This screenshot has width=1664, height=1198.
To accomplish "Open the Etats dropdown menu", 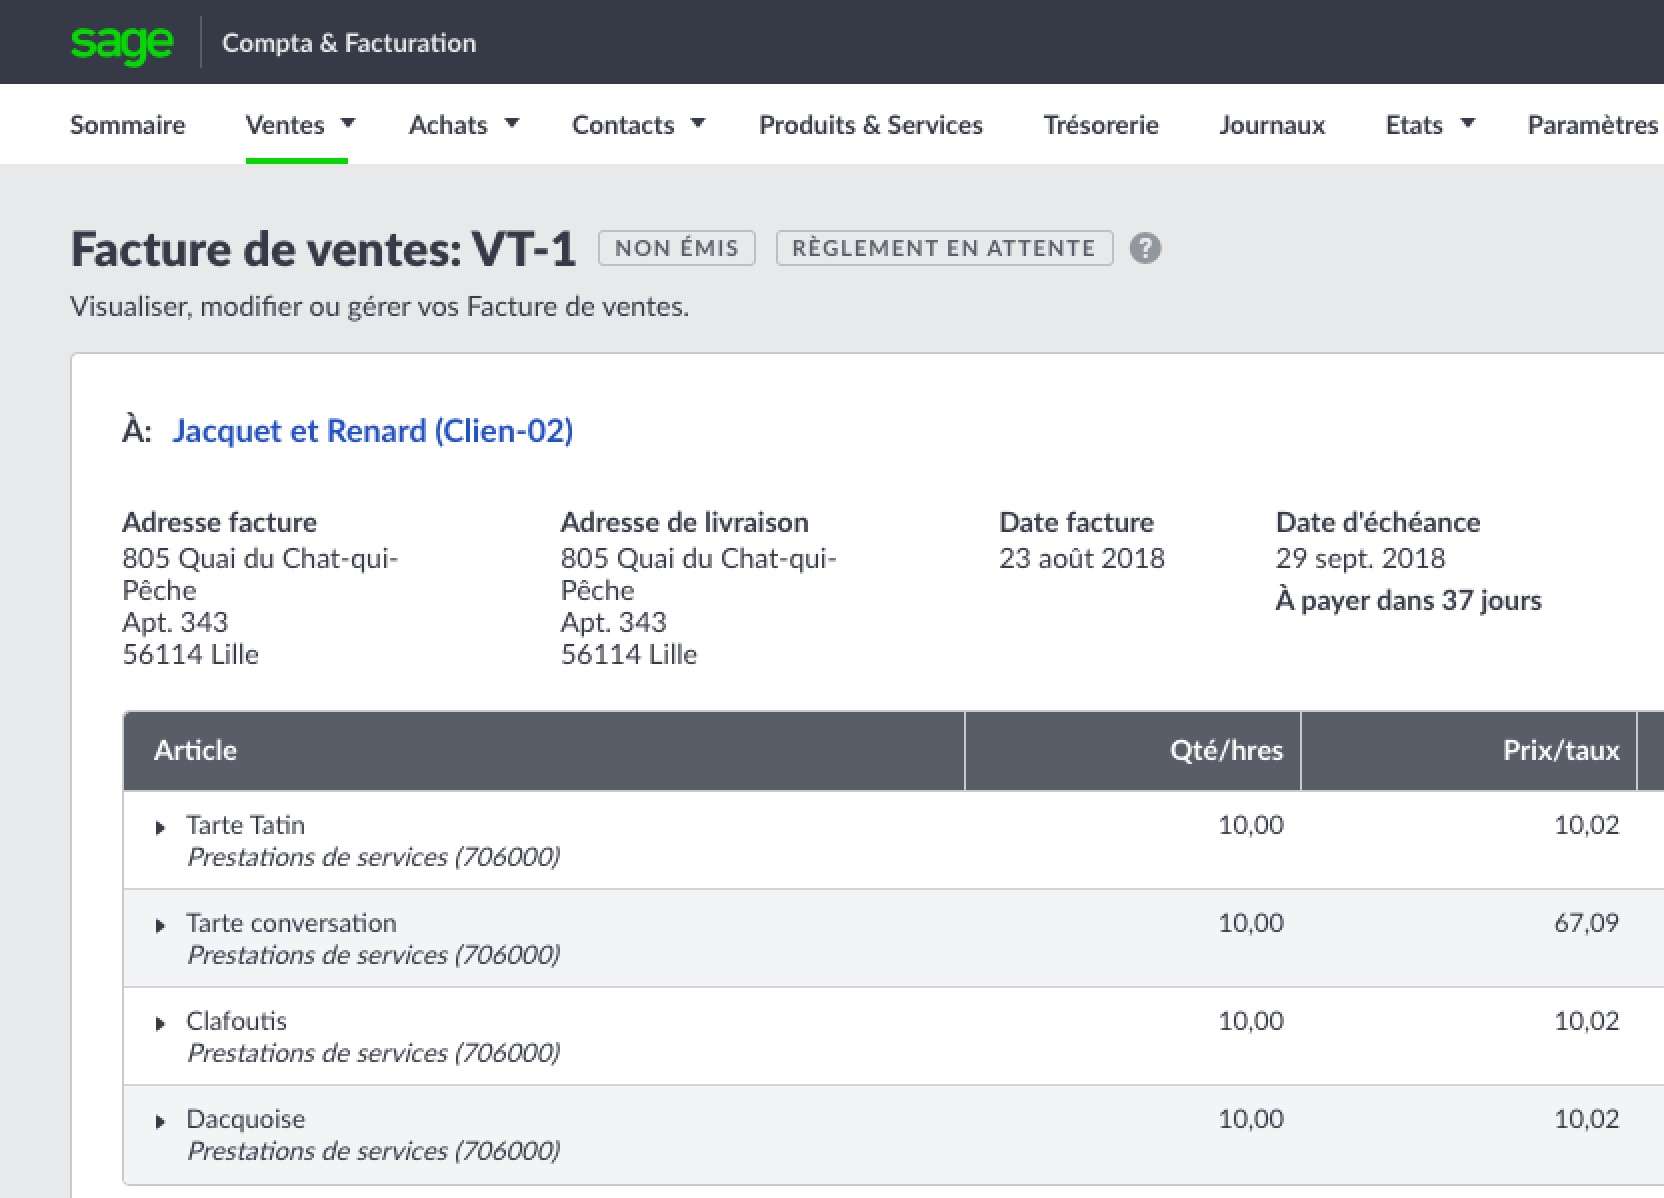I will click(1429, 125).
